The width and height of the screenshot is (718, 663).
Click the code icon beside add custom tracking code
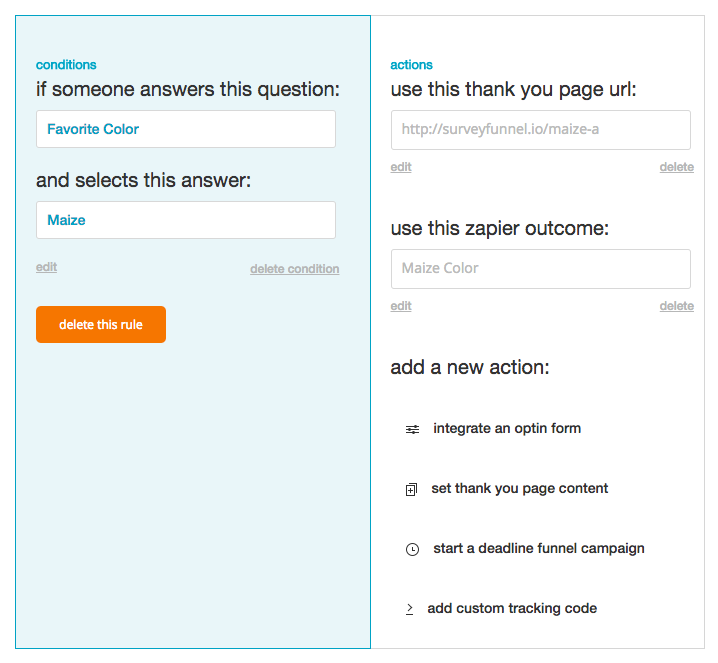[410, 609]
